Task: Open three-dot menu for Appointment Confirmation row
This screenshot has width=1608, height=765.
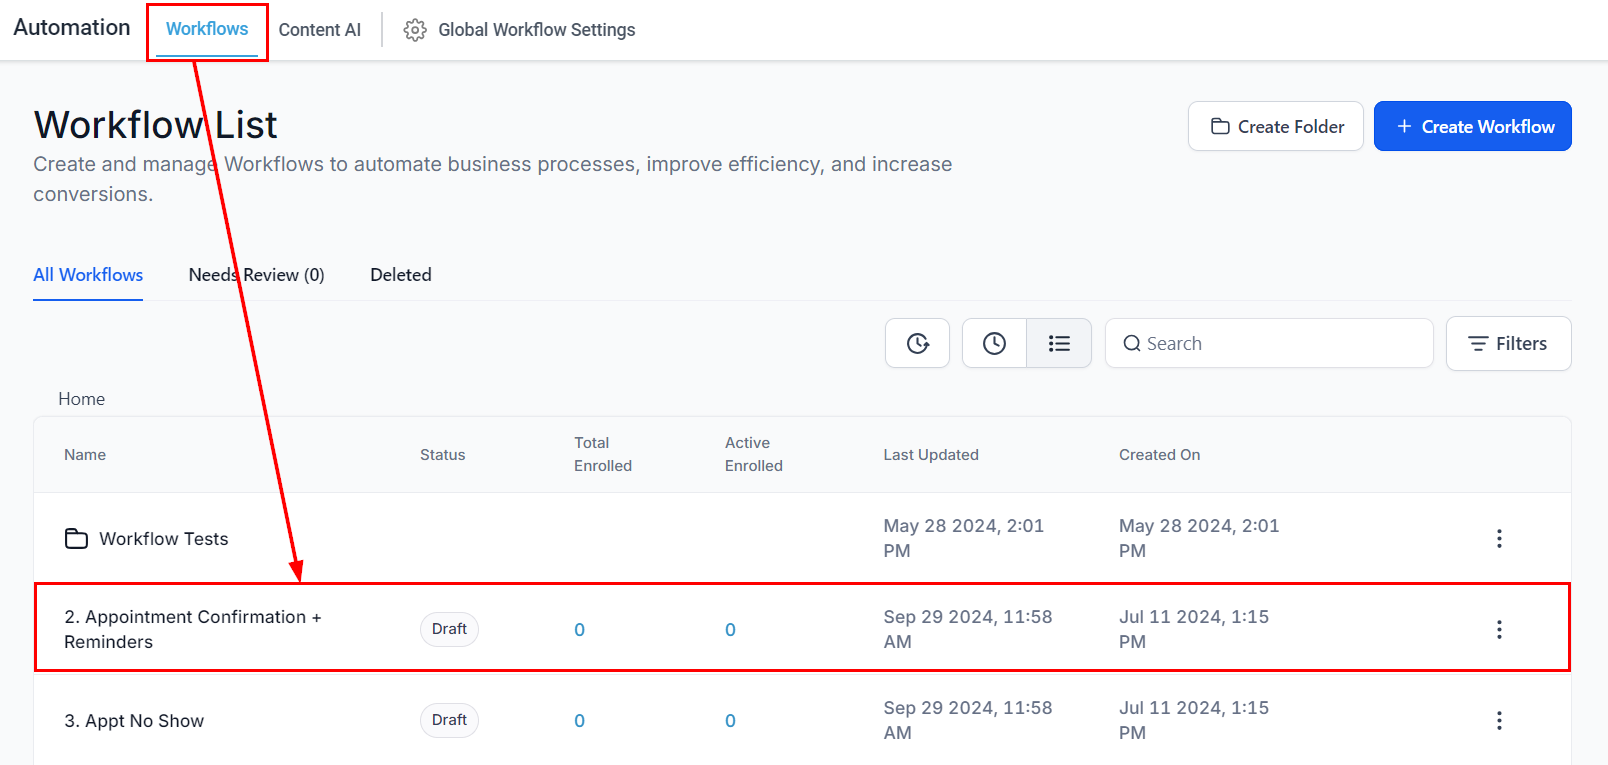Action: 1498,629
